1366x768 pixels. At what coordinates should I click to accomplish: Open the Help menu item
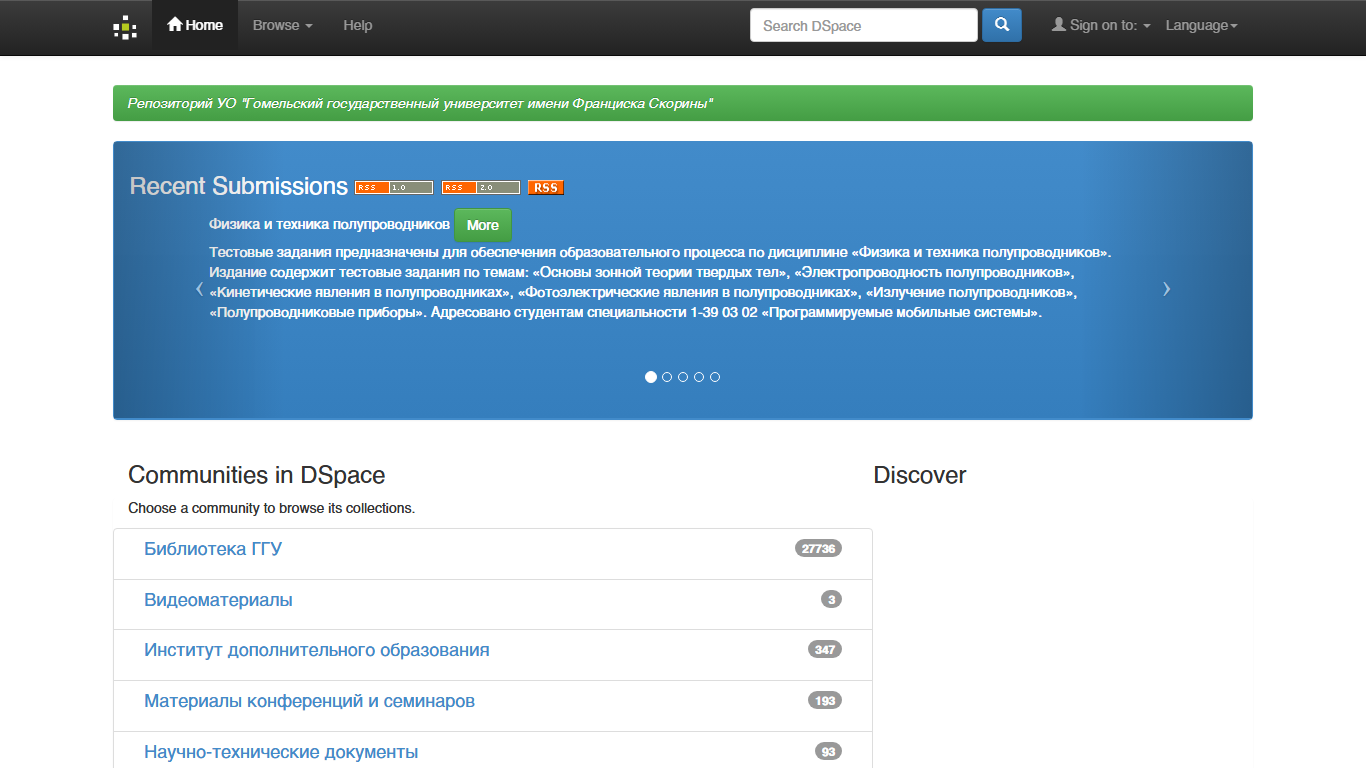(357, 25)
